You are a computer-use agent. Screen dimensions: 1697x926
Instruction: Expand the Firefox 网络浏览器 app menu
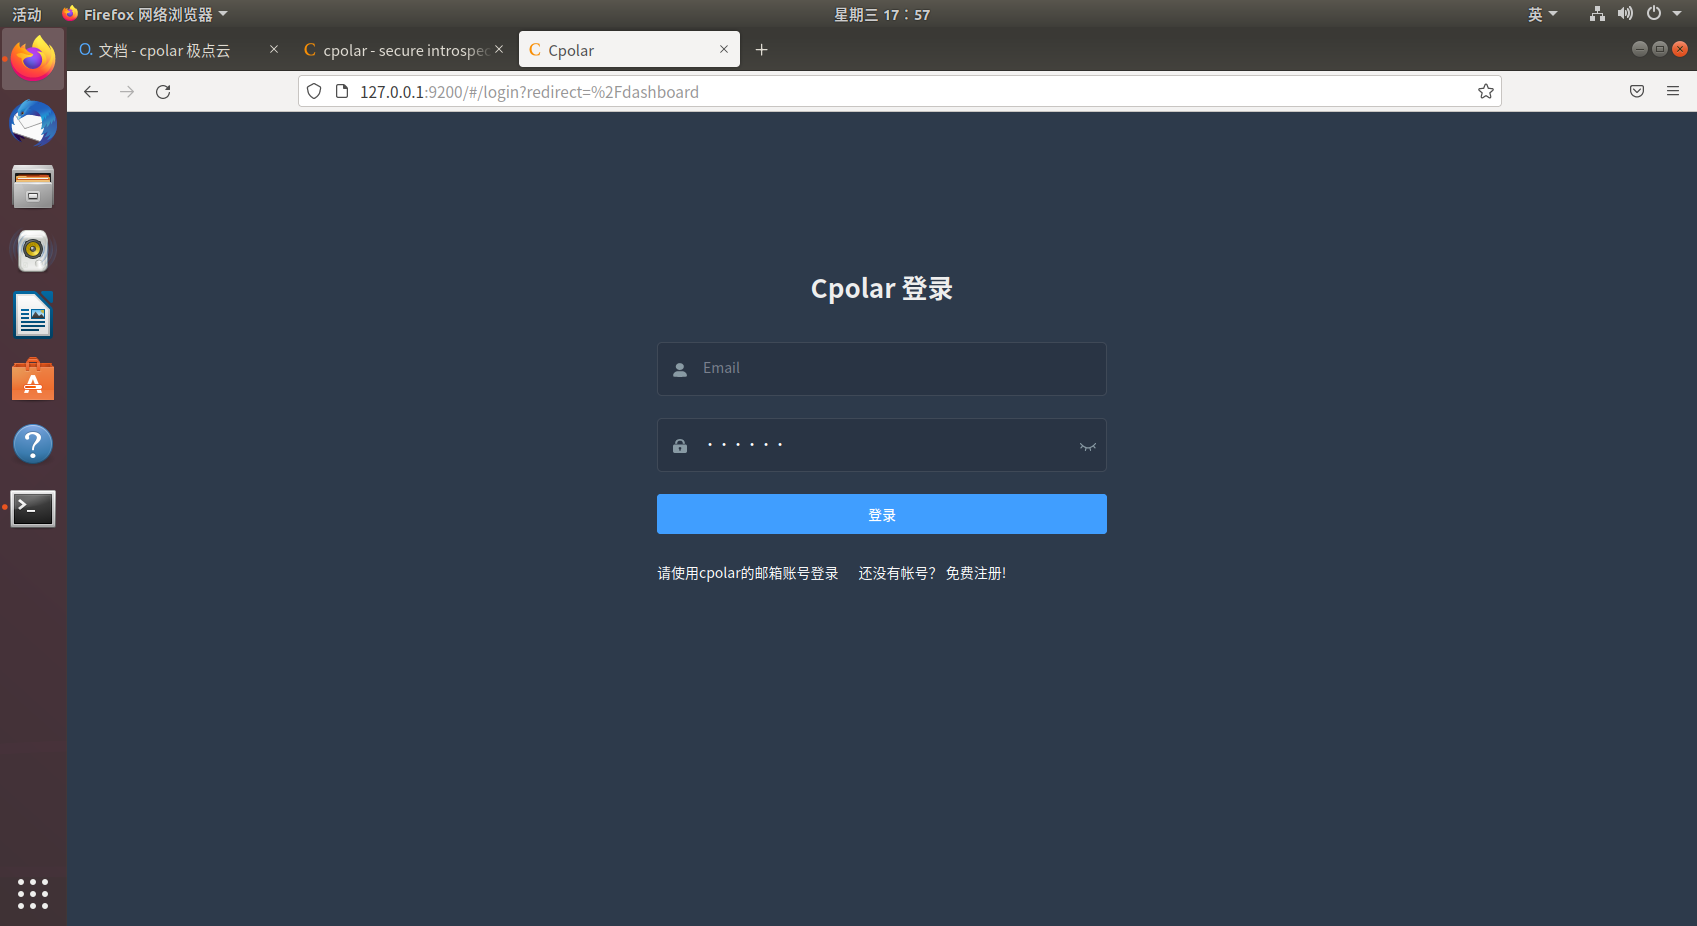[145, 14]
